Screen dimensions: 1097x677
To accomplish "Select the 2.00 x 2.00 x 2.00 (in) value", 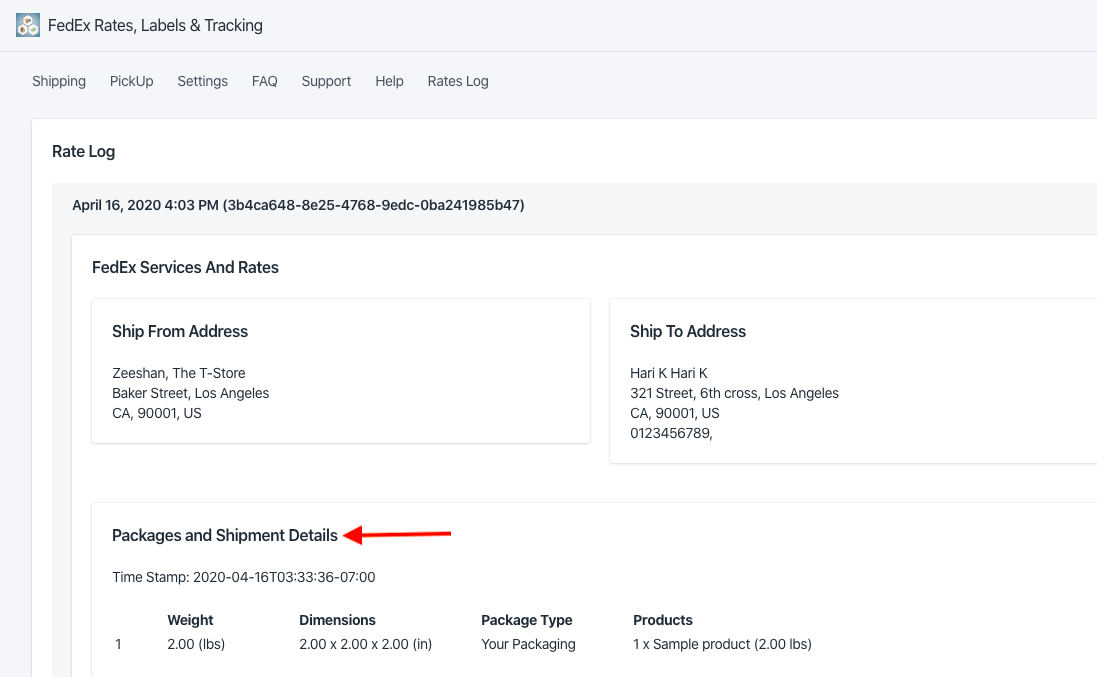I will click(365, 644).
